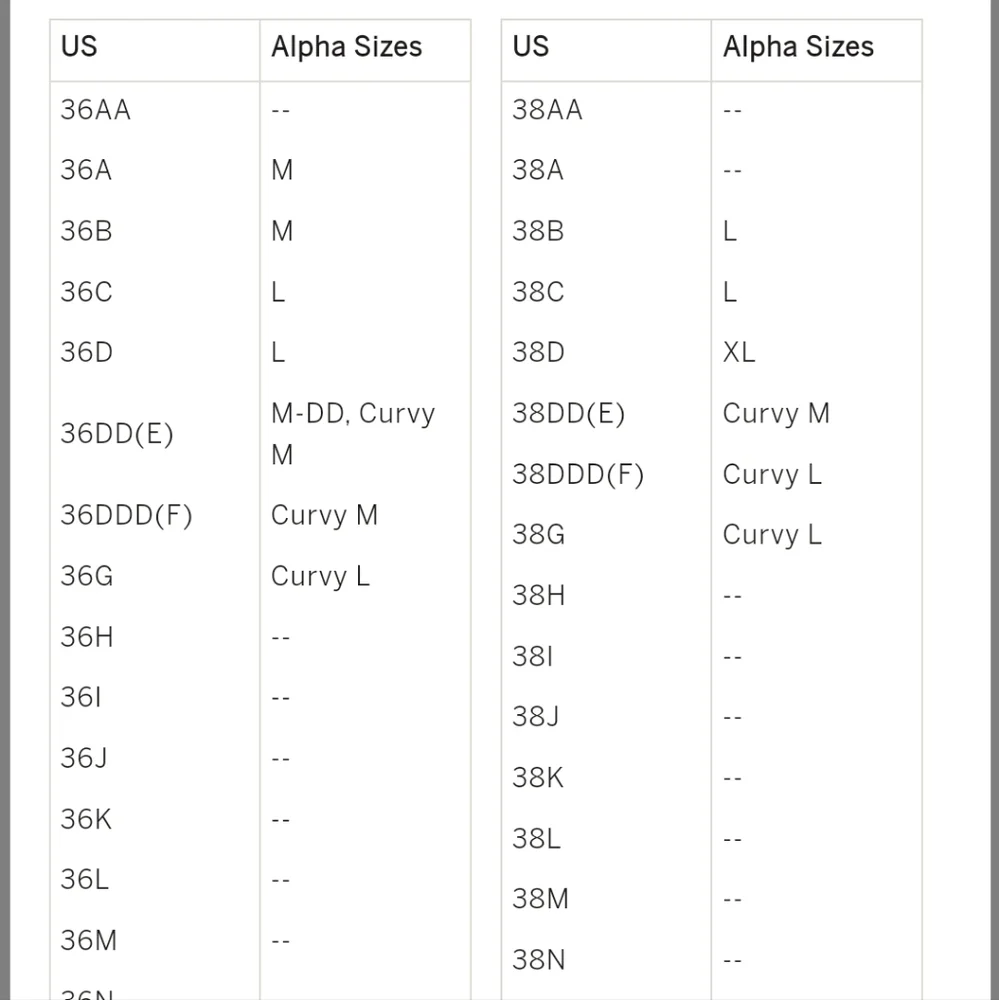Select the 36K size entry
Viewport: 999px width, 1000px height.
pos(86,820)
